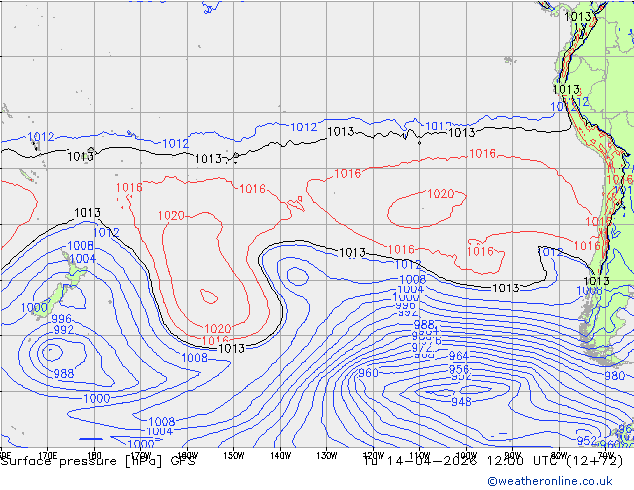Select the "140W" longitude axis label

tap(281, 456)
